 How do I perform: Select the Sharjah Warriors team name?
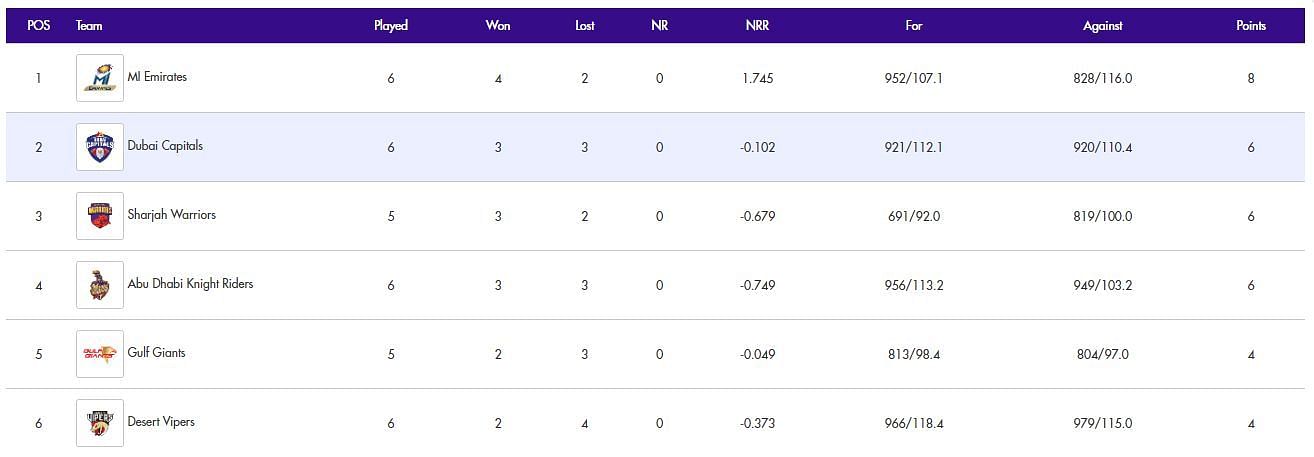[172, 215]
